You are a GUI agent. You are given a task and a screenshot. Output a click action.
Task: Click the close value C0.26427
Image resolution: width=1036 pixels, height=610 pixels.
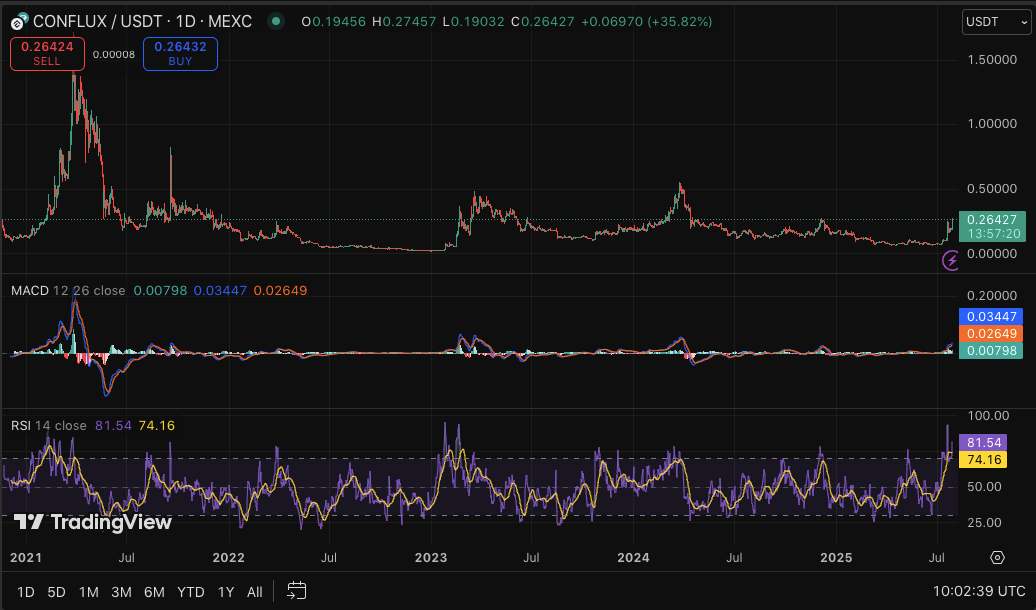(542, 22)
